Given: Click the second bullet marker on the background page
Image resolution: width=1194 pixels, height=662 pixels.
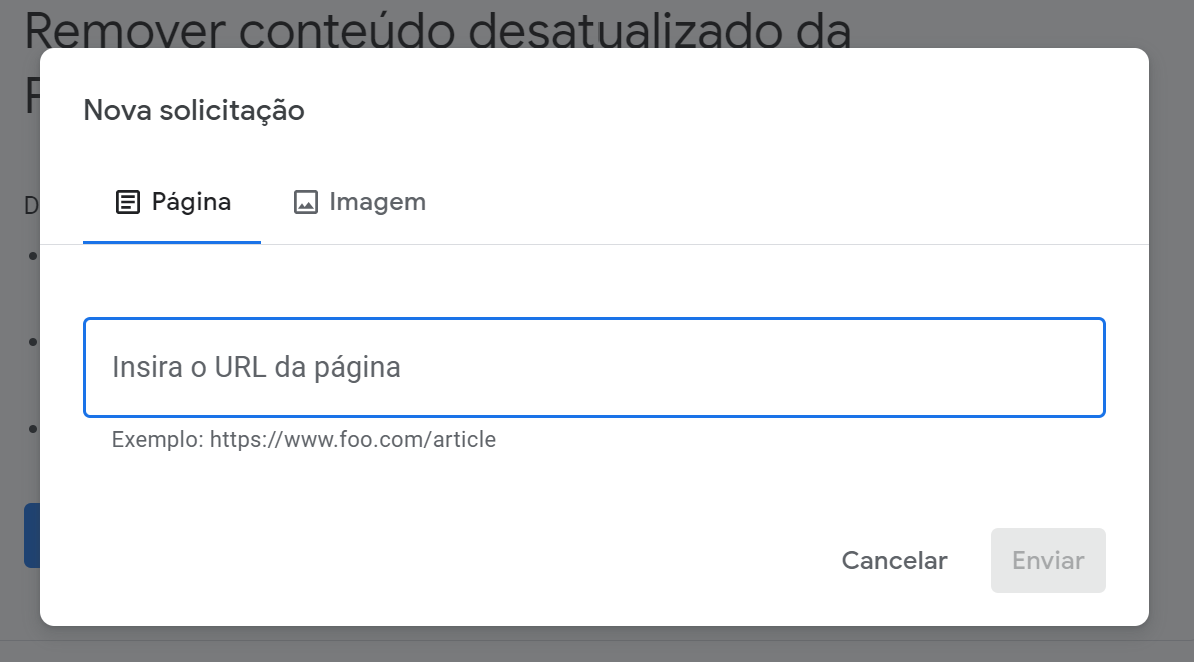Looking at the screenshot, I should (x=31, y=341).
